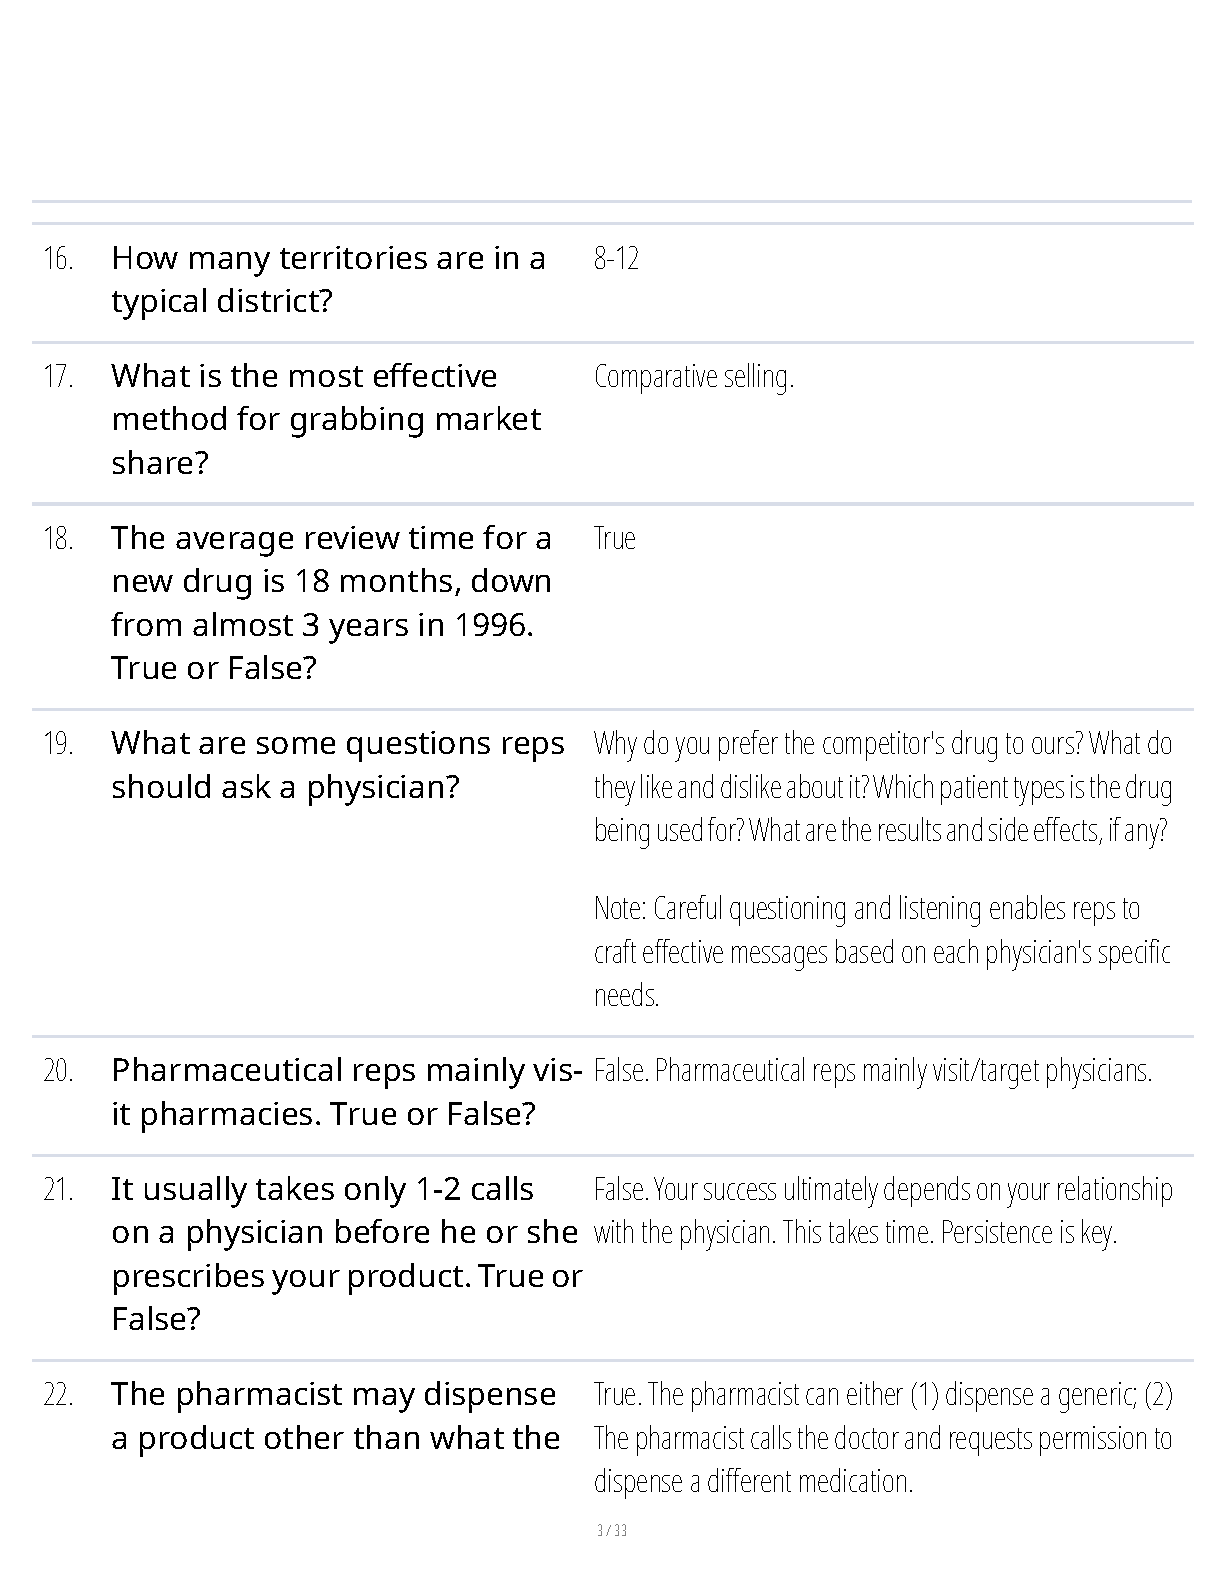
Task: Click question 20 about reps visiting pharmacies
Action: pos(346,1092)
